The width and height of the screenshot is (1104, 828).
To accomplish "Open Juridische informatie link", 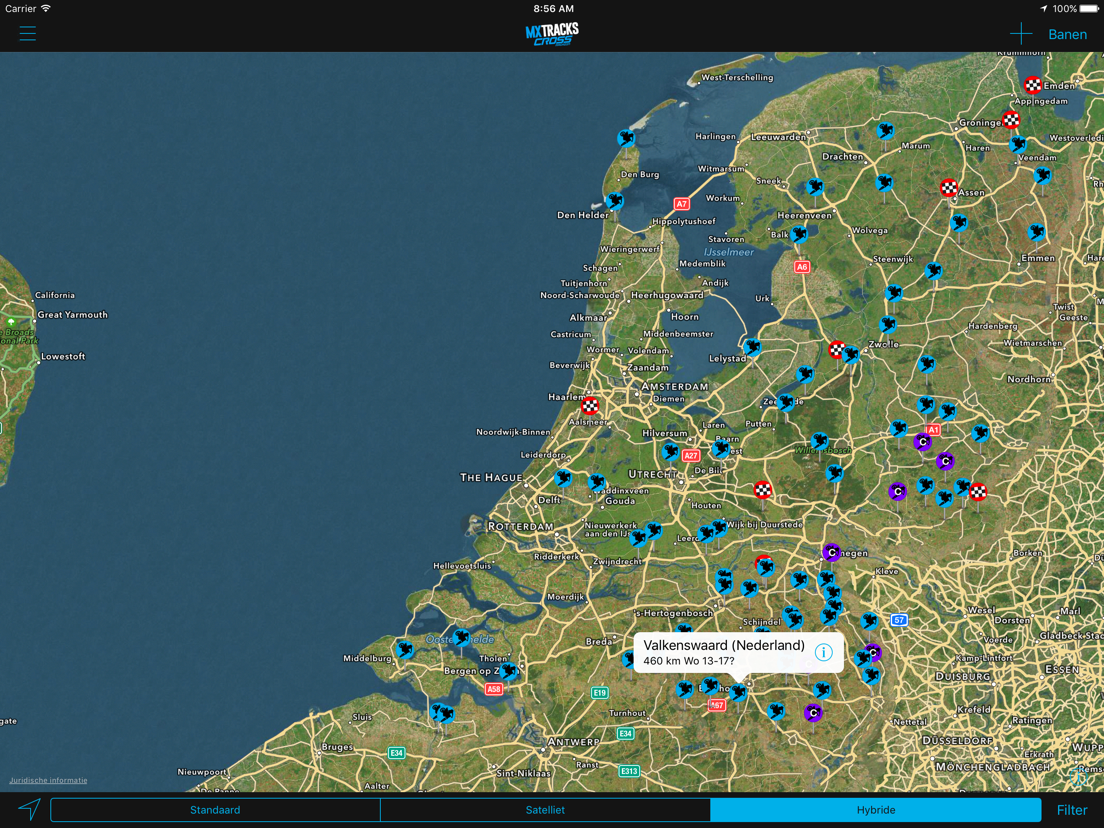I will coord(48,780).
